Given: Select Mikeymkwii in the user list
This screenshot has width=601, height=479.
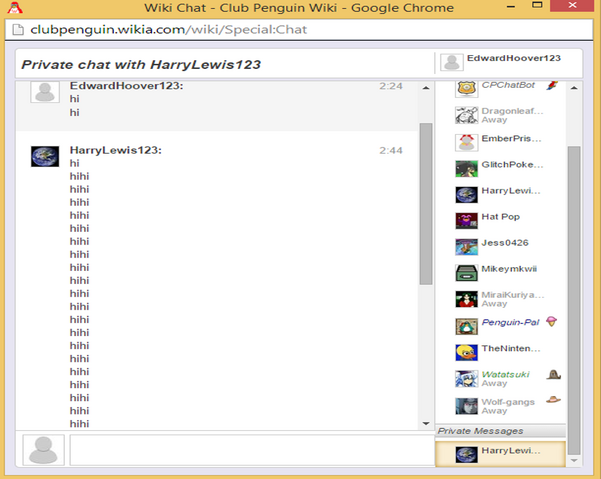Looking at the screenshot, I should 509,269.
